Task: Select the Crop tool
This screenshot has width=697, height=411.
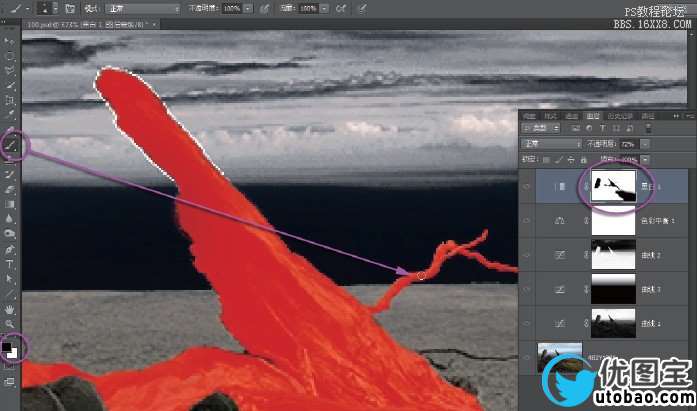Action: 9,100
